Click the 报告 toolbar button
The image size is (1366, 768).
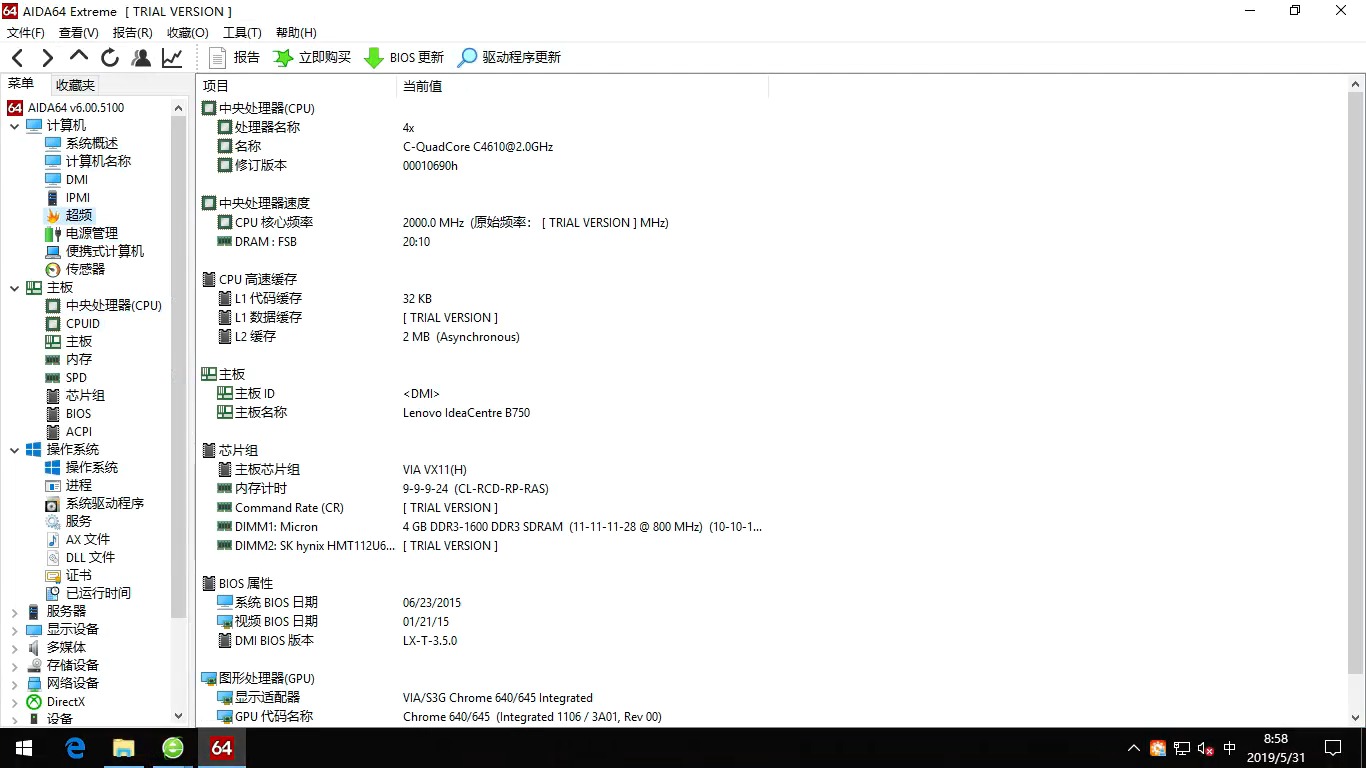click(235, 58)
